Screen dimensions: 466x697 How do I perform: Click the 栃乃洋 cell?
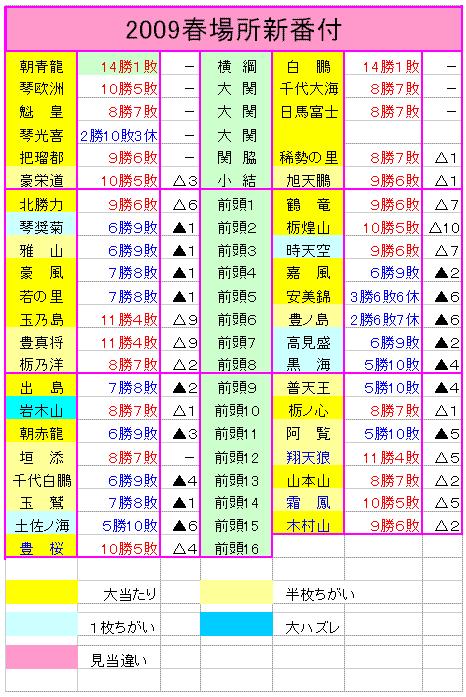[41, 362]
